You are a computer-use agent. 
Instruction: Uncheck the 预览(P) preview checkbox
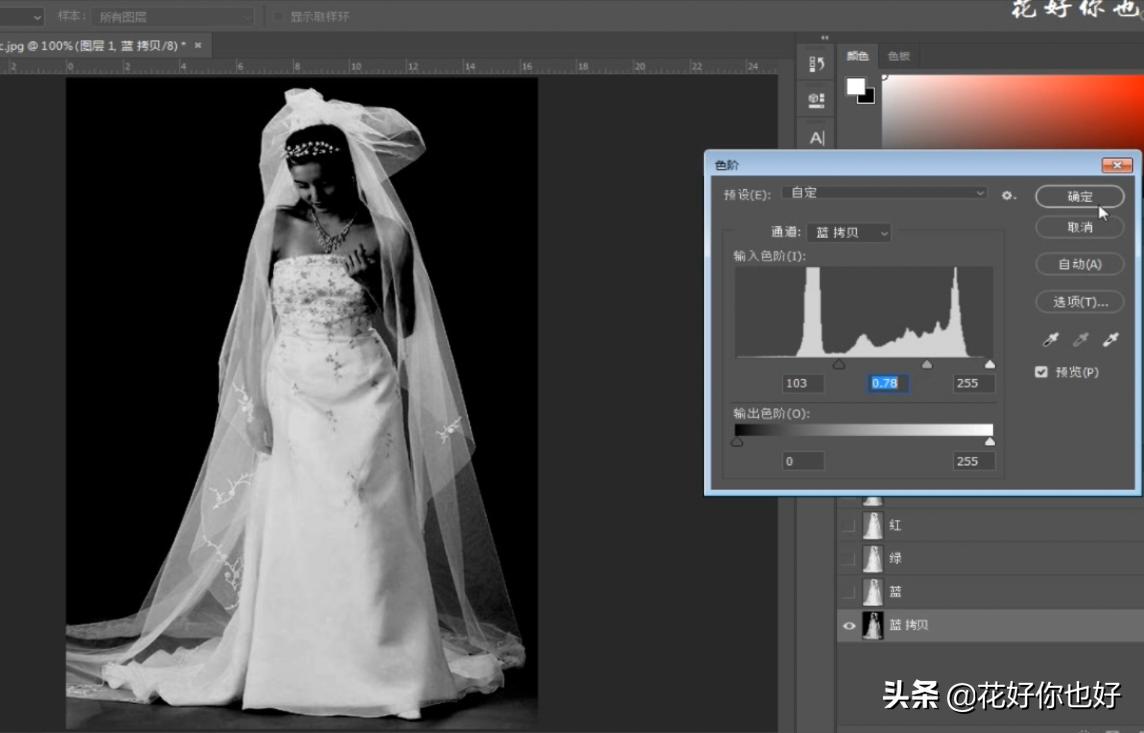coord(1043,371)
